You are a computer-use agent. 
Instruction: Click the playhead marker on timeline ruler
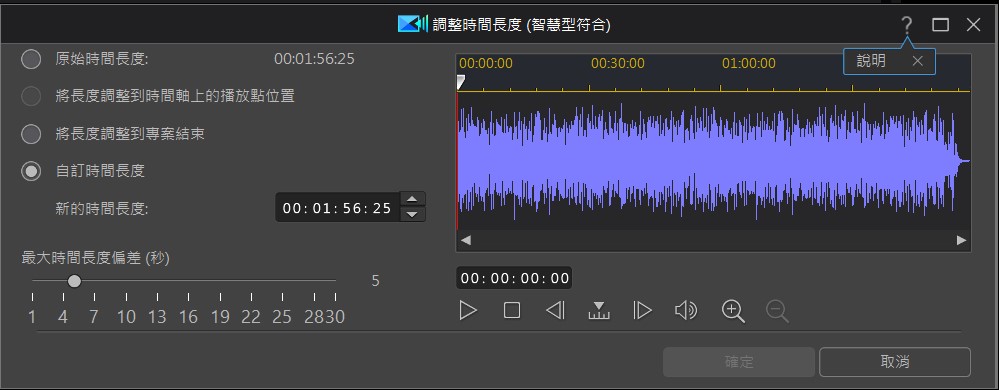461,82
